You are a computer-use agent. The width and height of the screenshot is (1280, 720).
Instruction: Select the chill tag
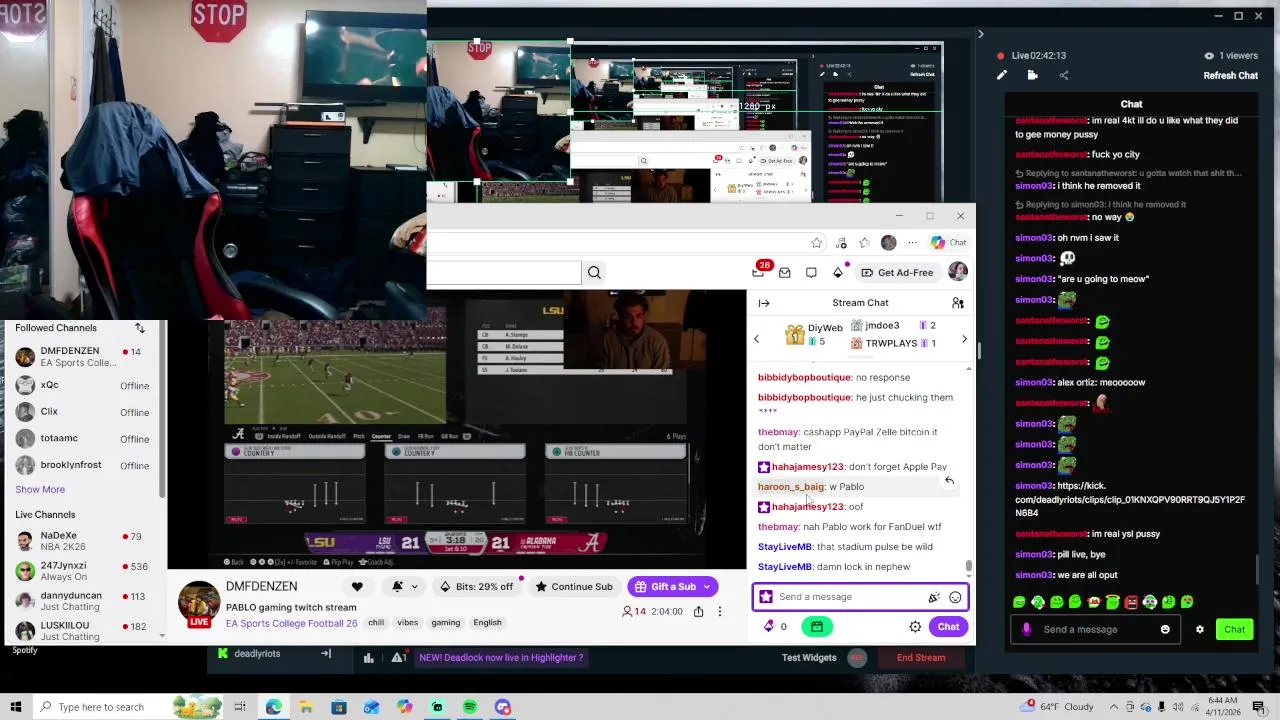click(x=376, y=622)
